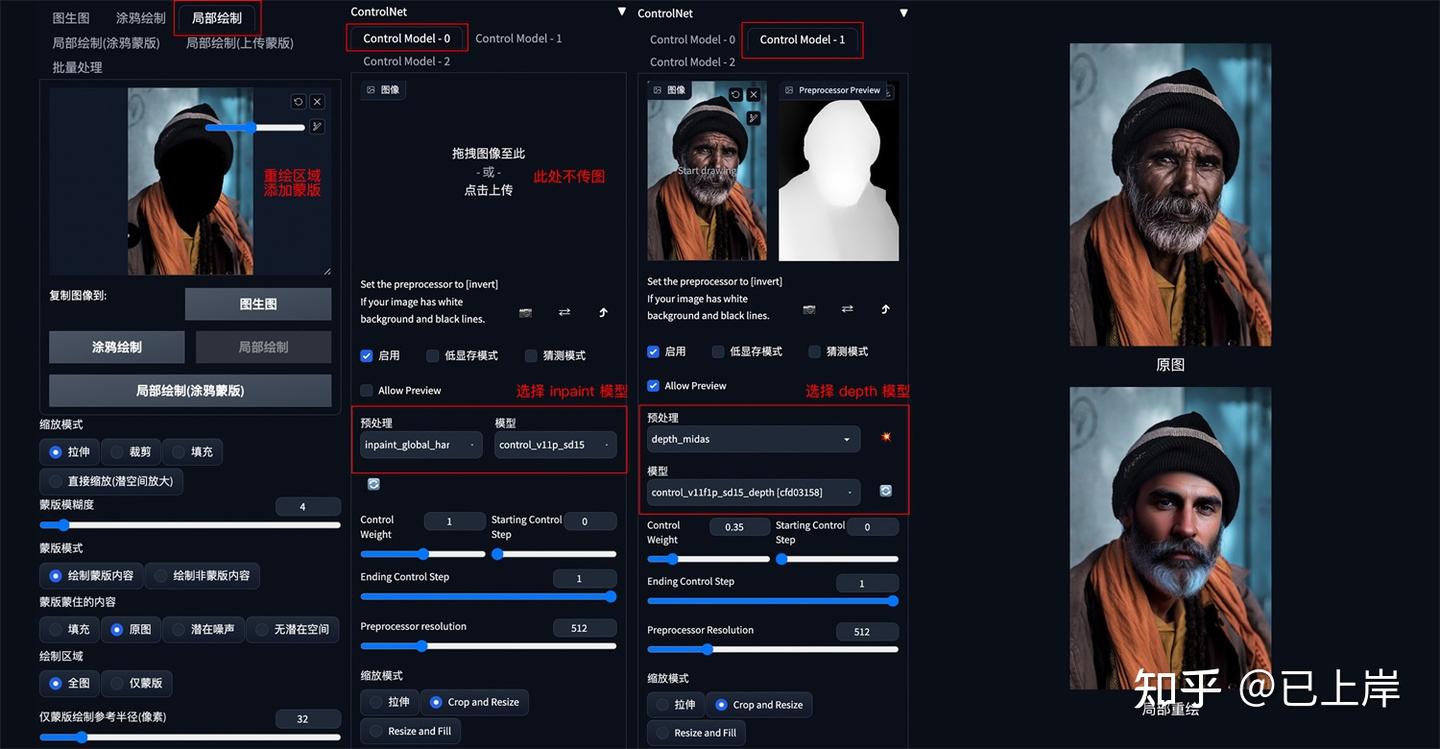Switch to 涂鸦绘制 tab
This screenshot has width=1440, height=749.
[x=141, y=18]
